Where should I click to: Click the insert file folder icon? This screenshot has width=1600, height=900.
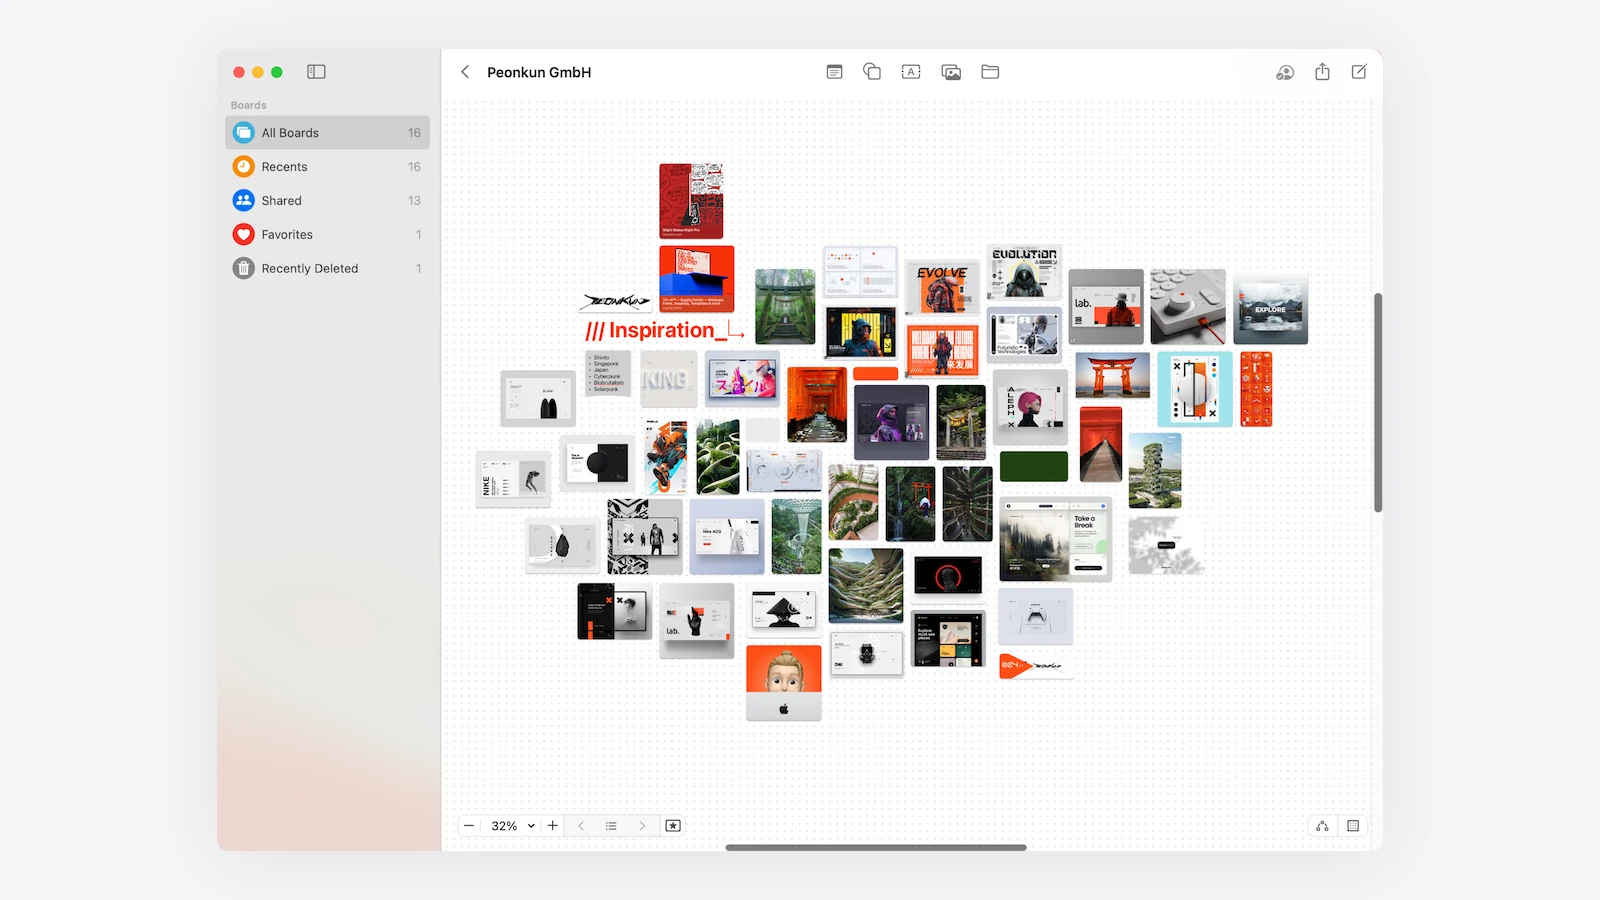[x=990, y=72]
